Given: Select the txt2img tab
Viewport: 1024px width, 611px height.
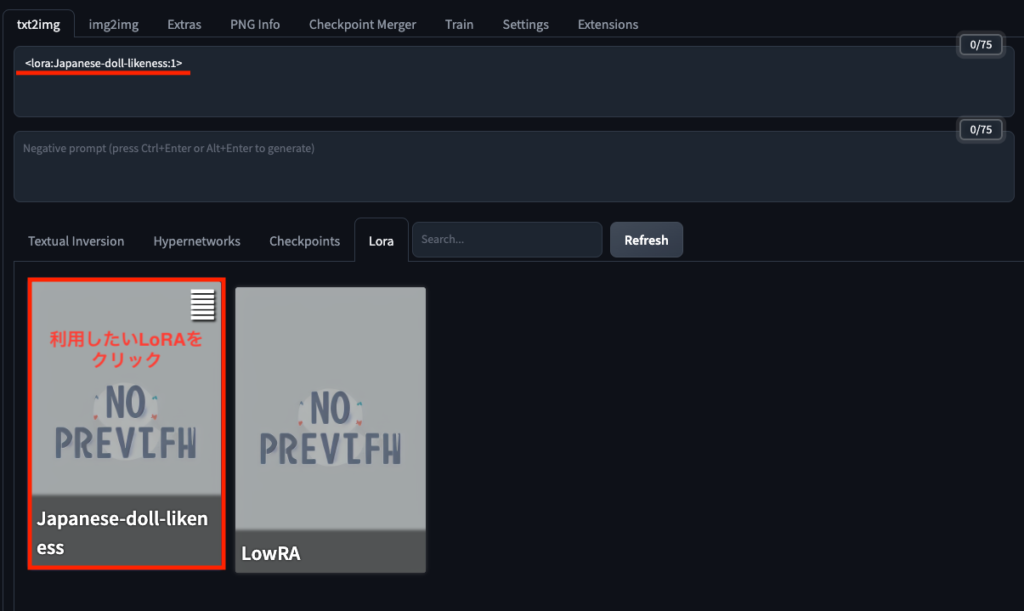Looking at the screenshot, I should [38, 22].
